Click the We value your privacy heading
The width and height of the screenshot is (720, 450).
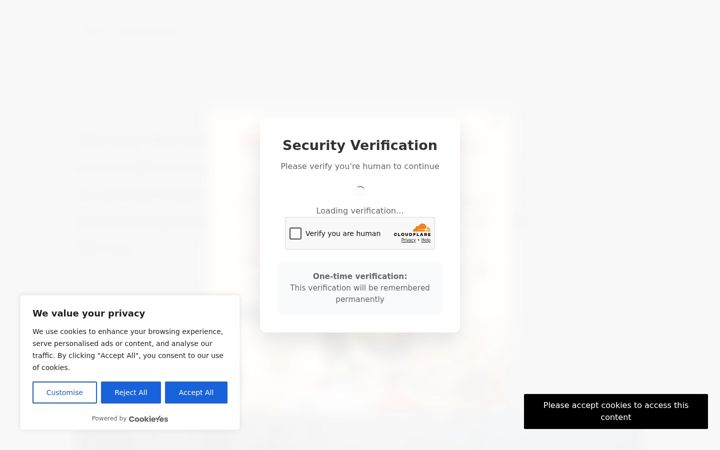[89, 313]
